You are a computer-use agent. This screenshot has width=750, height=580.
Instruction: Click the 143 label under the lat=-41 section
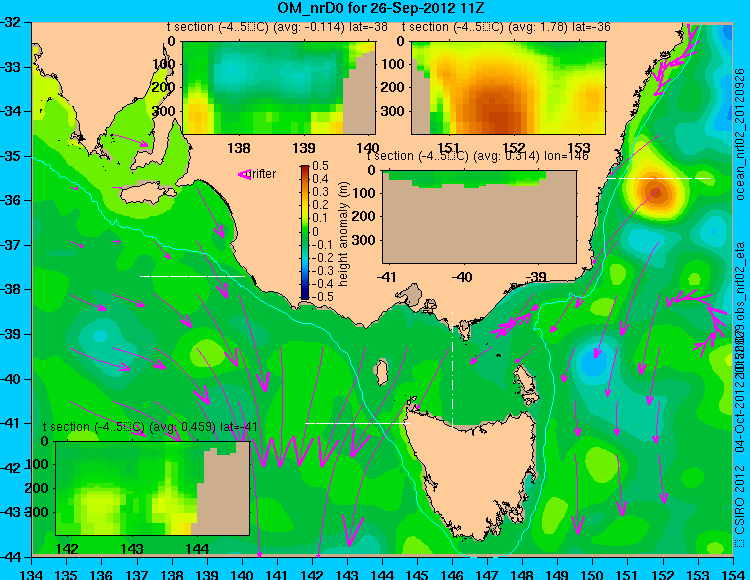[x=132, y=548]
